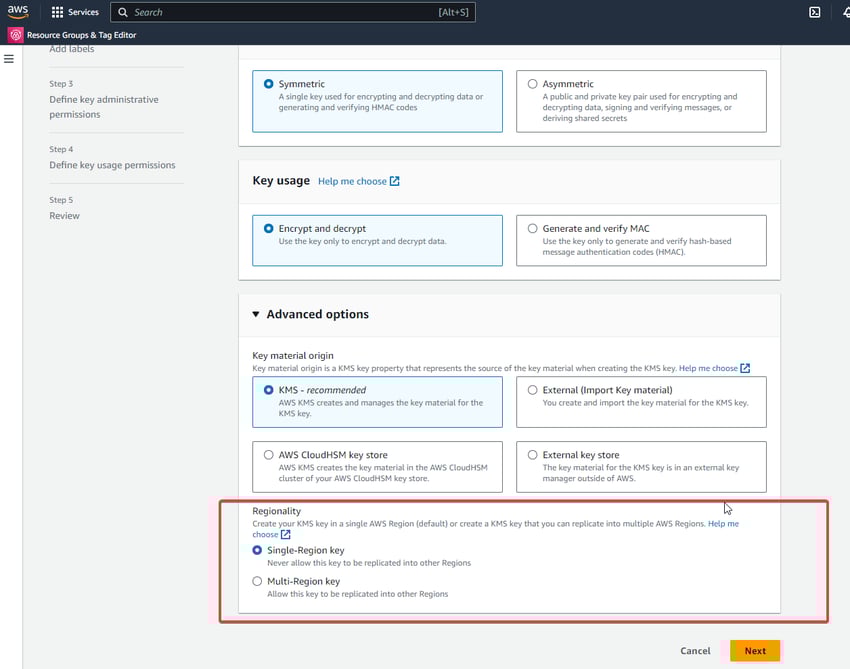This screenshot has width=850, height=669.
Task: Choose Multi-Region key regionality
Action: pyautogui.click(x=257, y=581)
